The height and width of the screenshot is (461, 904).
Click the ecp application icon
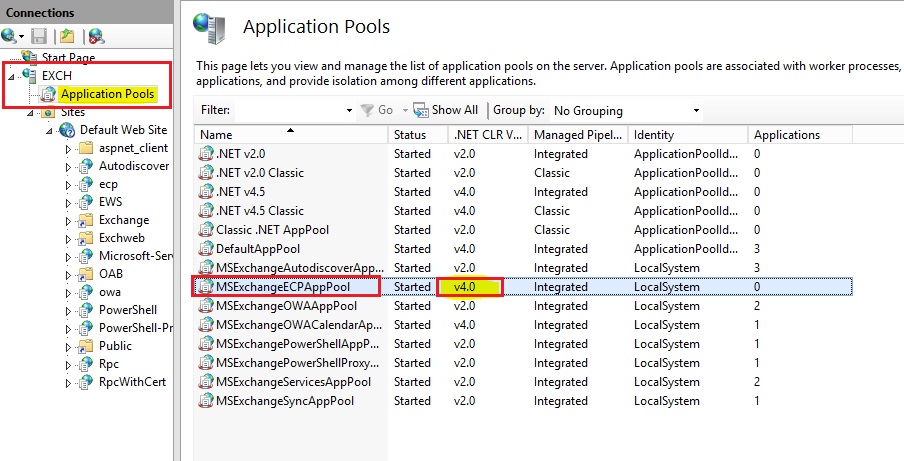pyautogui.click(x=85, y=184)
